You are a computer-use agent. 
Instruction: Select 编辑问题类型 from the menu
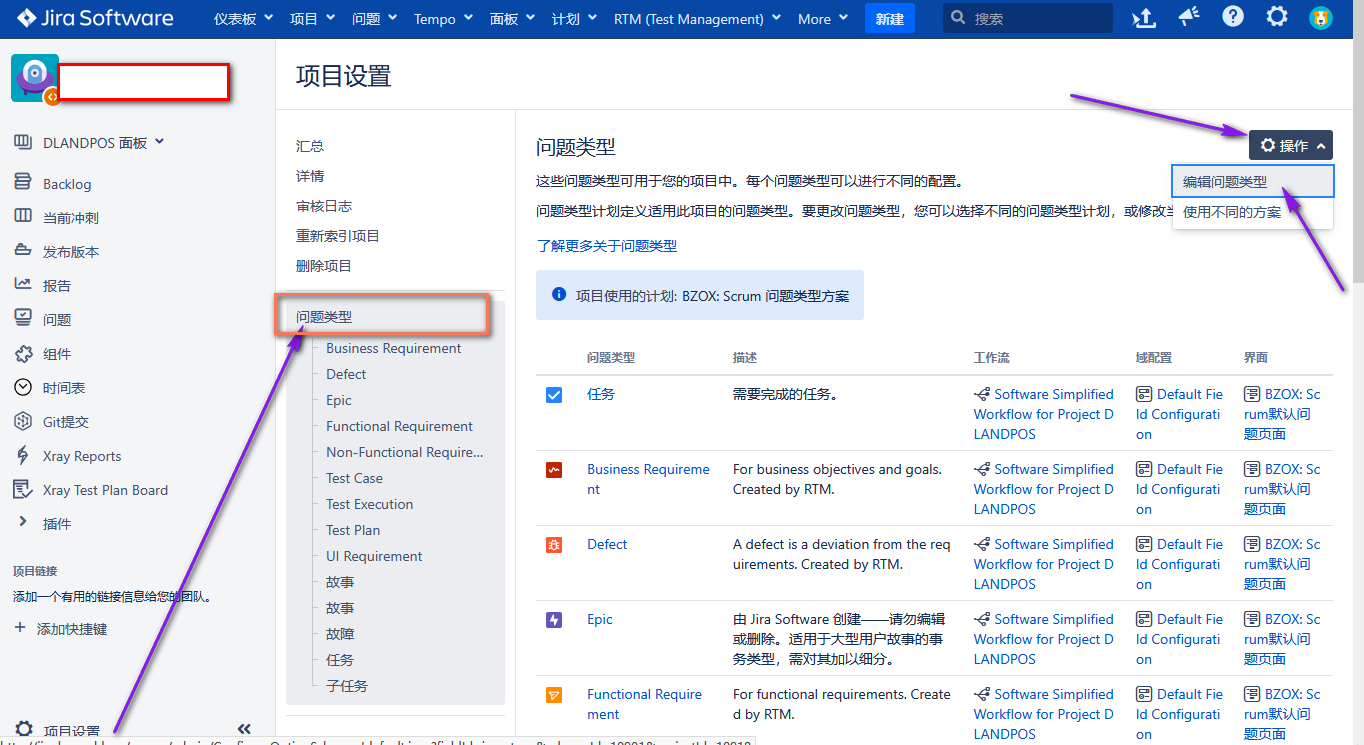click(1253, 181)
